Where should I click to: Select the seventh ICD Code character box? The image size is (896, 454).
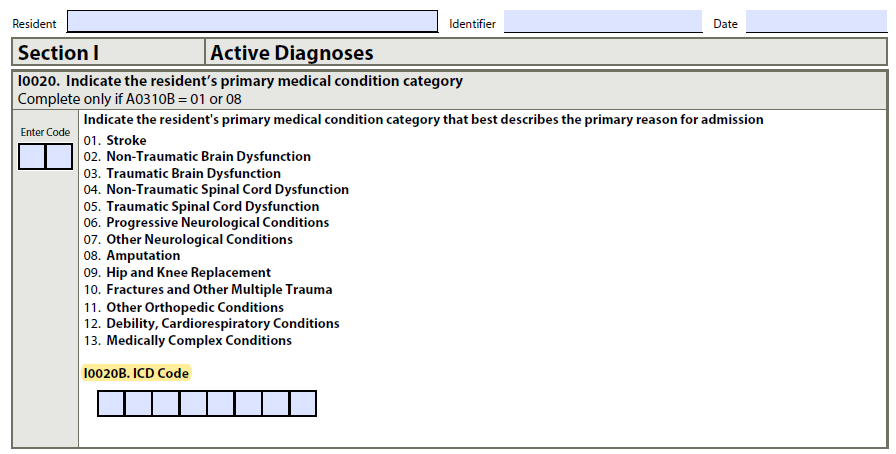click(275, 404)
